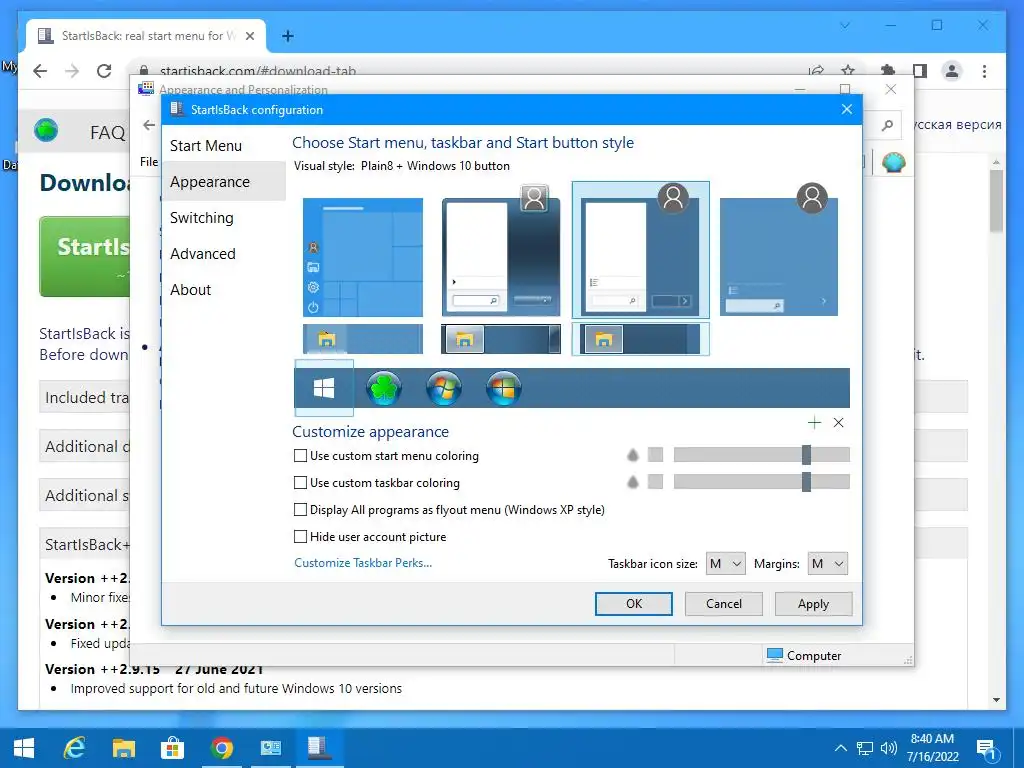Select the Windows 10 flat start button icon
The width and height of the screenshot is (1024, 768).
point(324,388)
